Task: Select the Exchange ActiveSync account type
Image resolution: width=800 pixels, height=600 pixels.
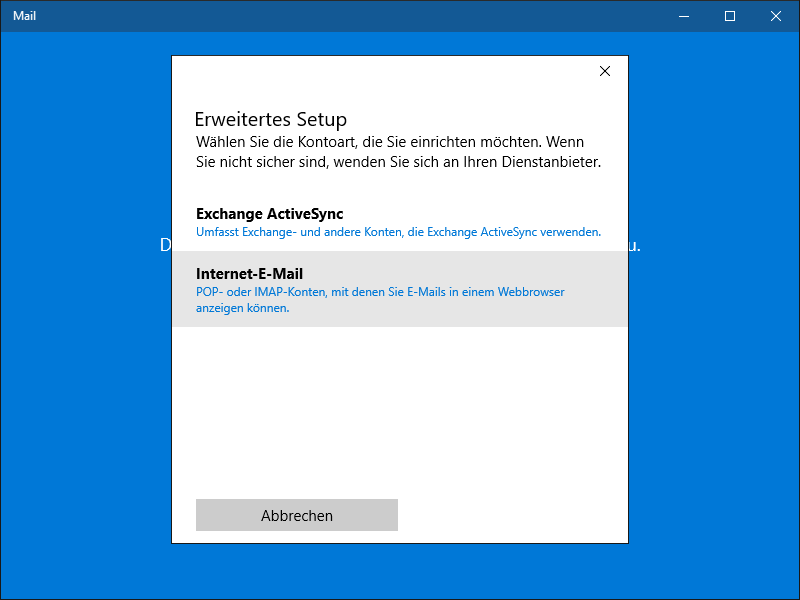Action: [399, 222]
